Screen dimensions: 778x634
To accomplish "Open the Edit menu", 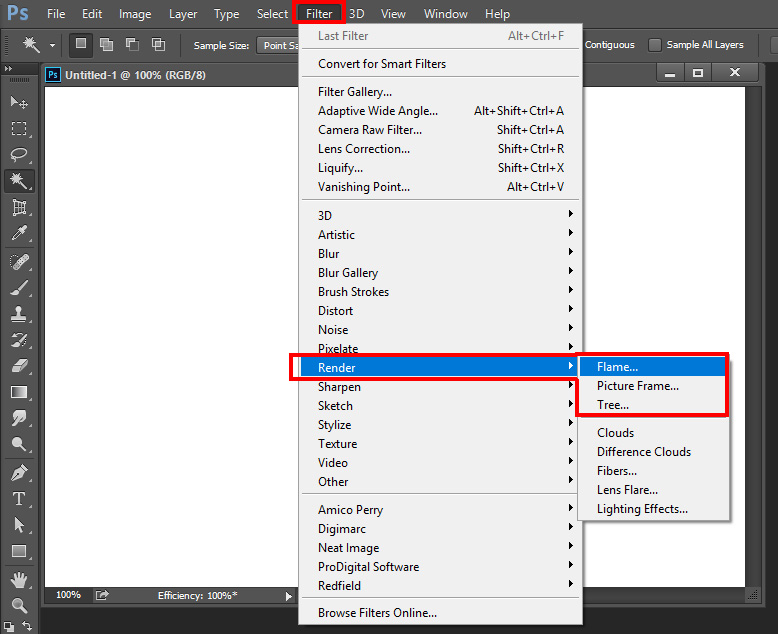I will 92,14.
